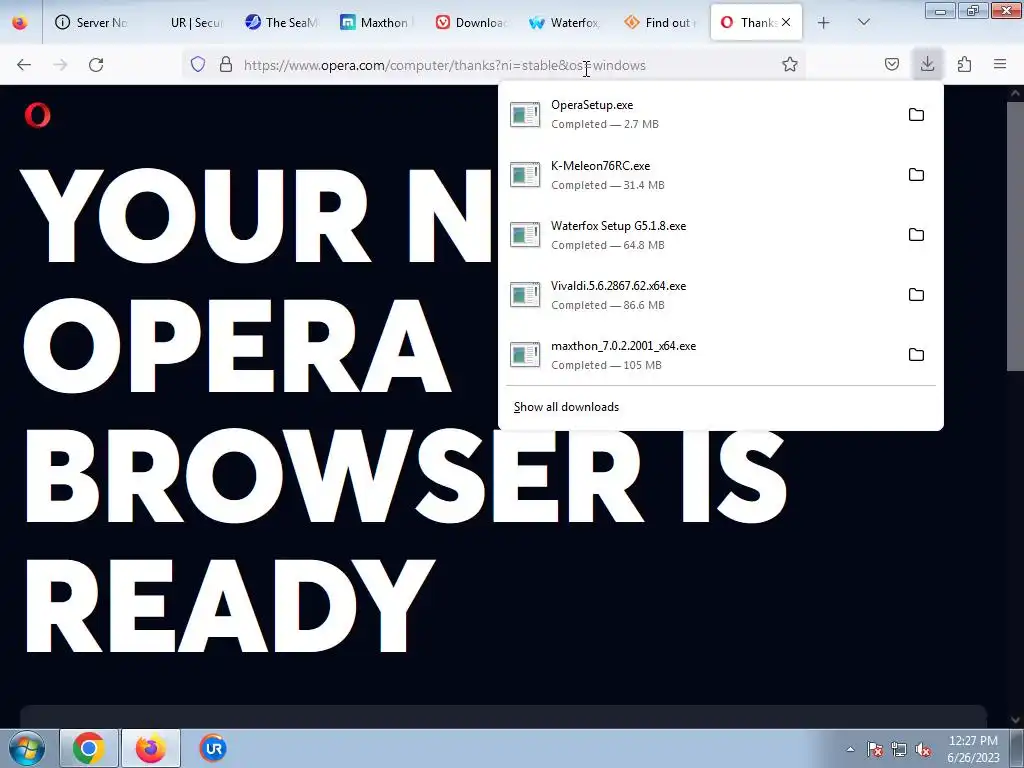Click the scrollbar down arrow

coord(1015,720)
